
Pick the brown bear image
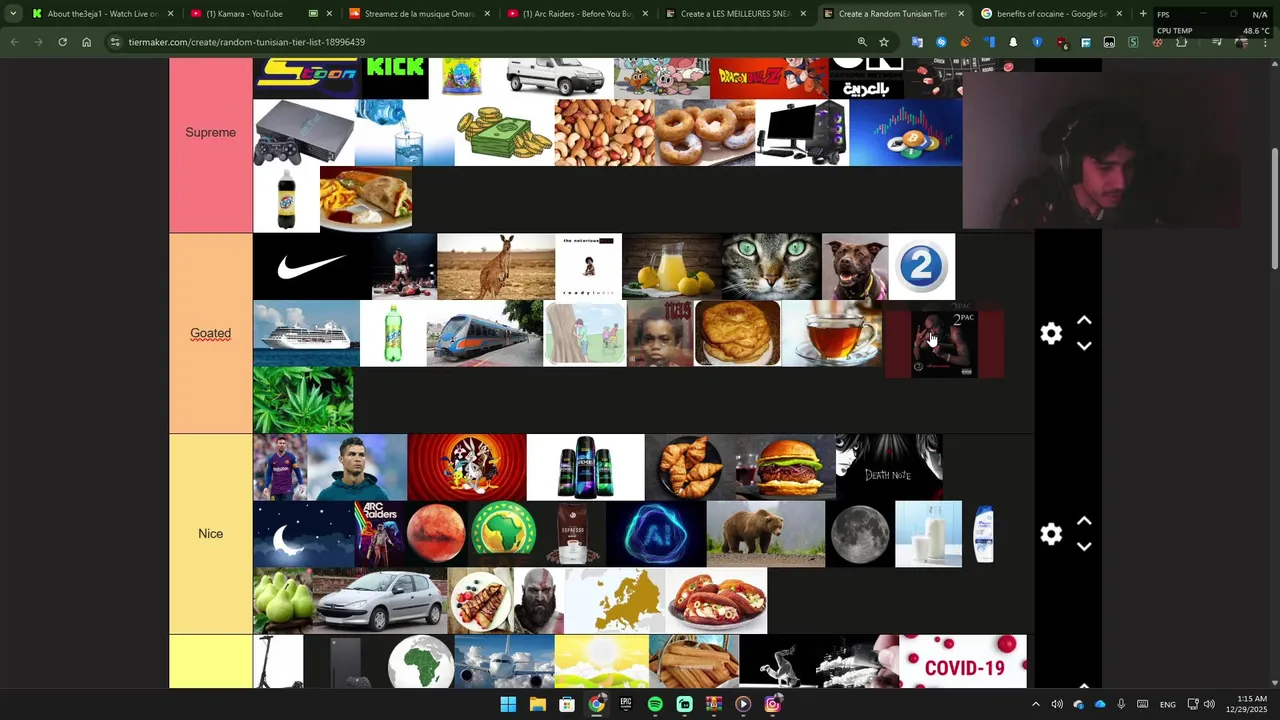(x=766, y=534)
